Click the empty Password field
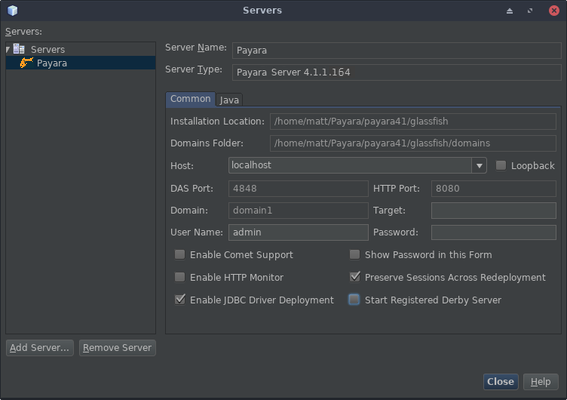 (x=494, y=232)
